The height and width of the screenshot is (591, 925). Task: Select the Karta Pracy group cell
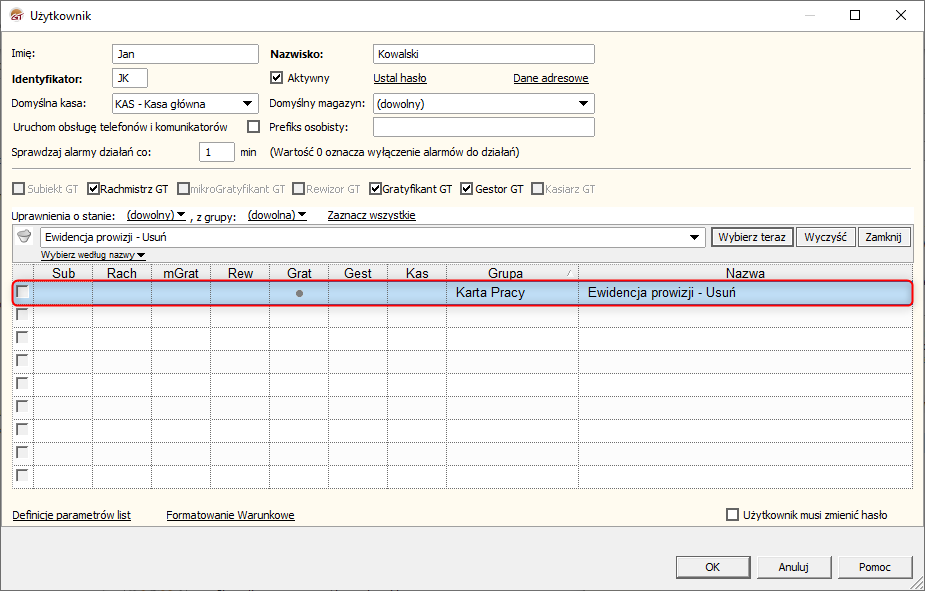(512, 293)
